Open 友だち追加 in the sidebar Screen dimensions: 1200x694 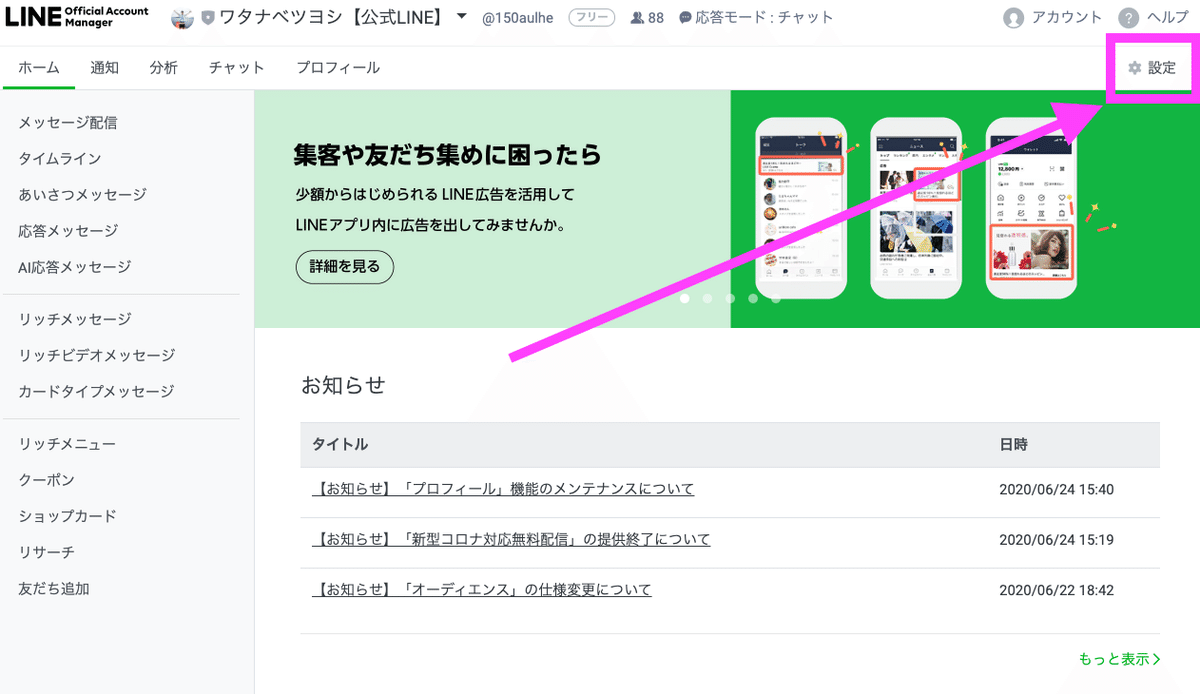coord(54,589)
